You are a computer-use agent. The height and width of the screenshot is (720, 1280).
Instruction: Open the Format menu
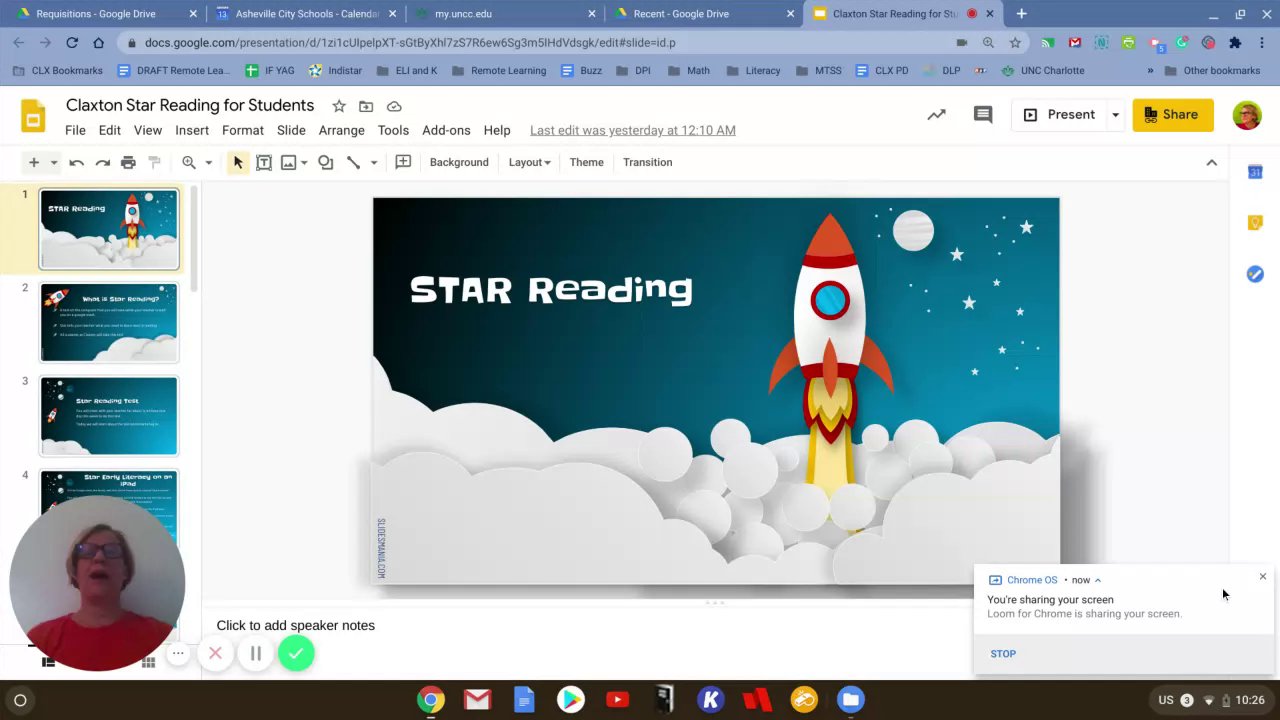243,130
